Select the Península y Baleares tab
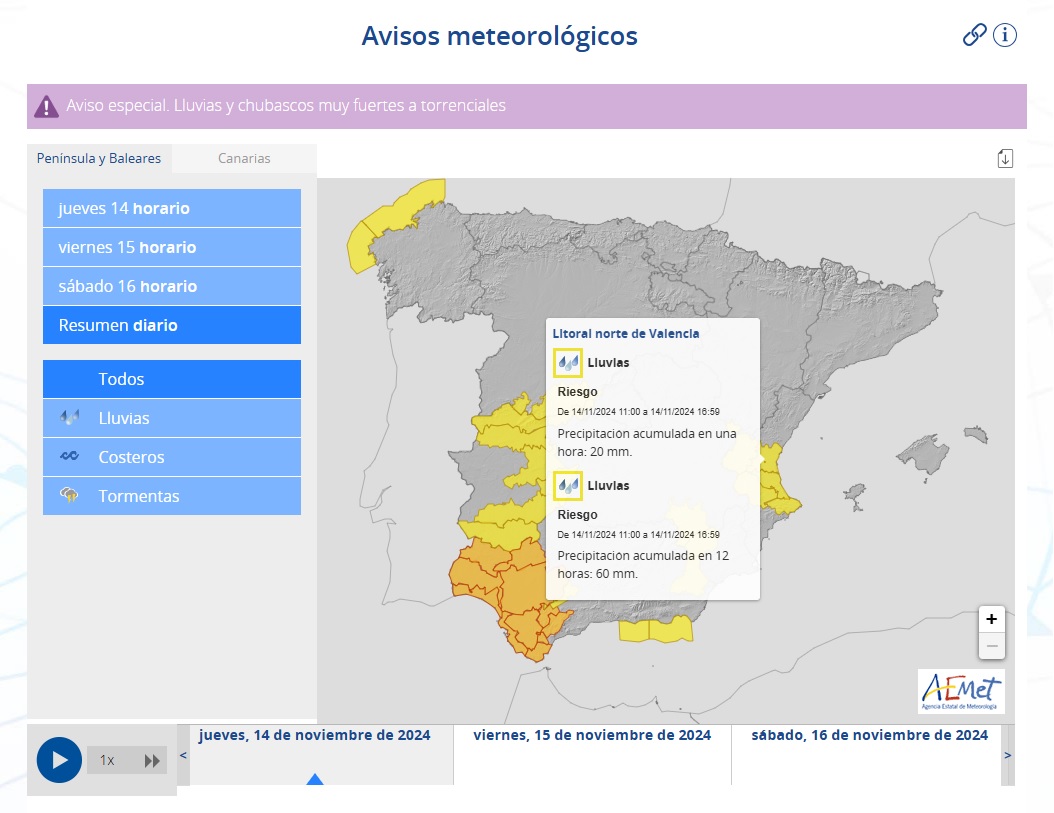 tap(99, 158)
